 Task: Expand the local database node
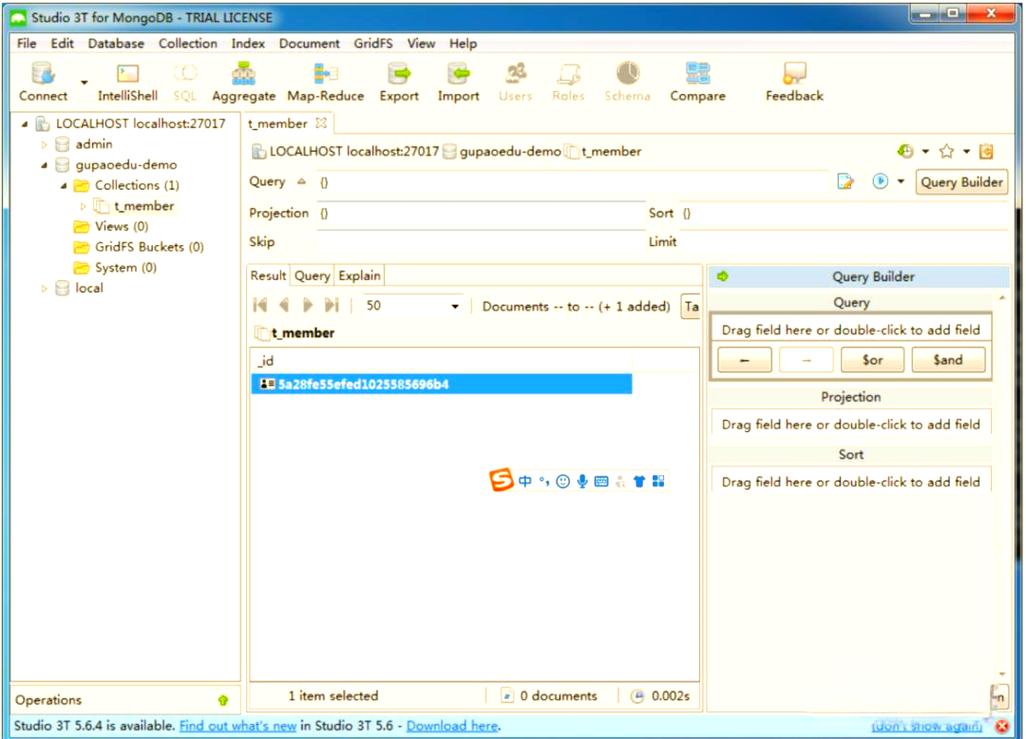[44, 288]
